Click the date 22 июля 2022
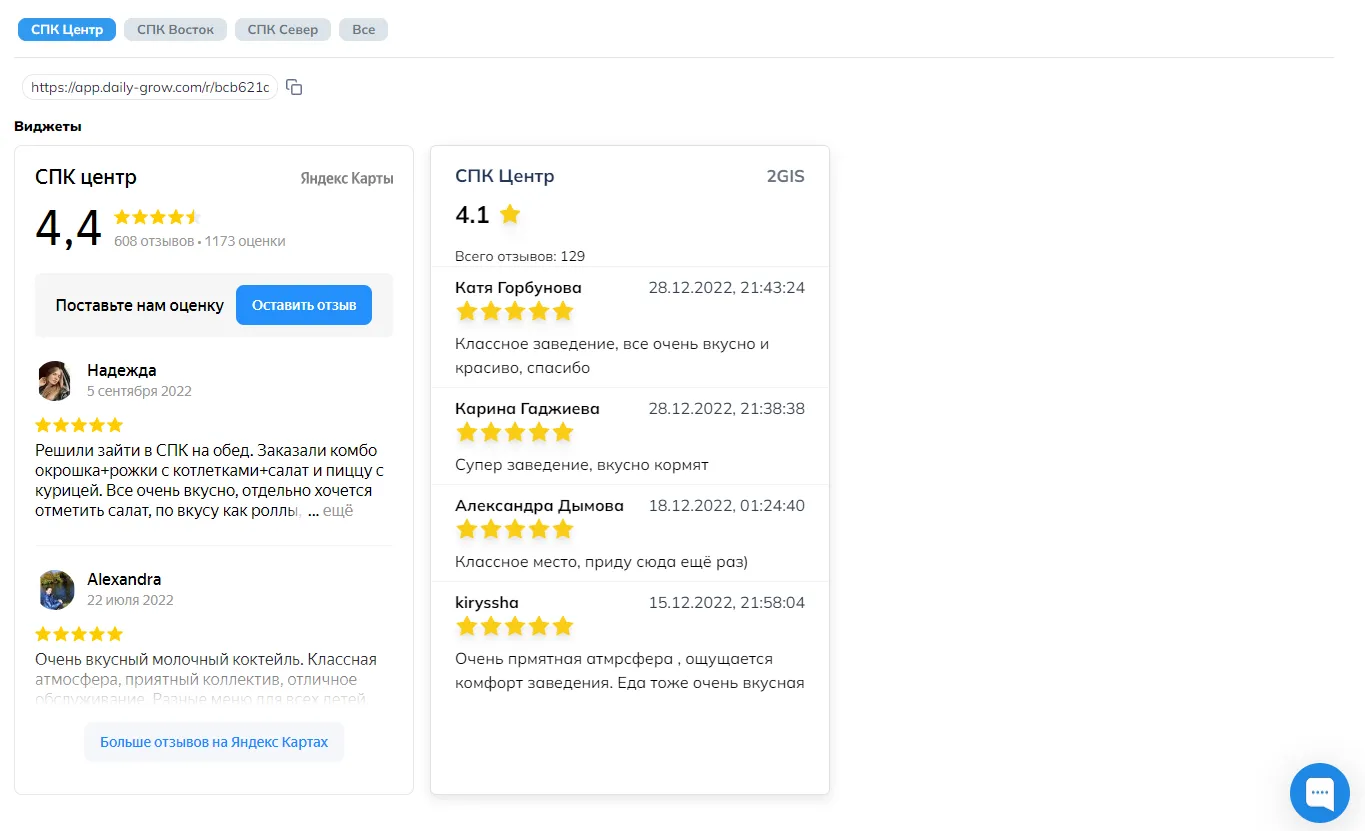Viewport: 1365px width, 831px height. (130, 600)
